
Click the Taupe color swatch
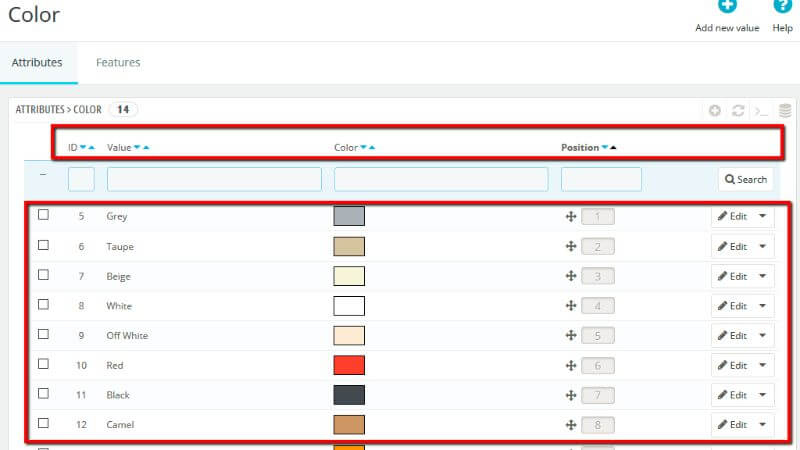click(349, 246)
